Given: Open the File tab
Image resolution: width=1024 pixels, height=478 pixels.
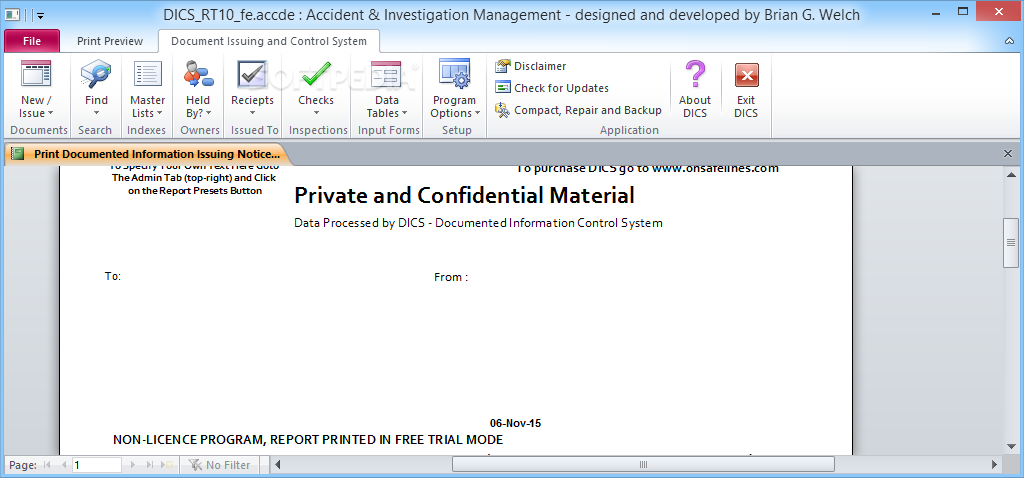Looking at the screenshot, I should coord(32,41).
